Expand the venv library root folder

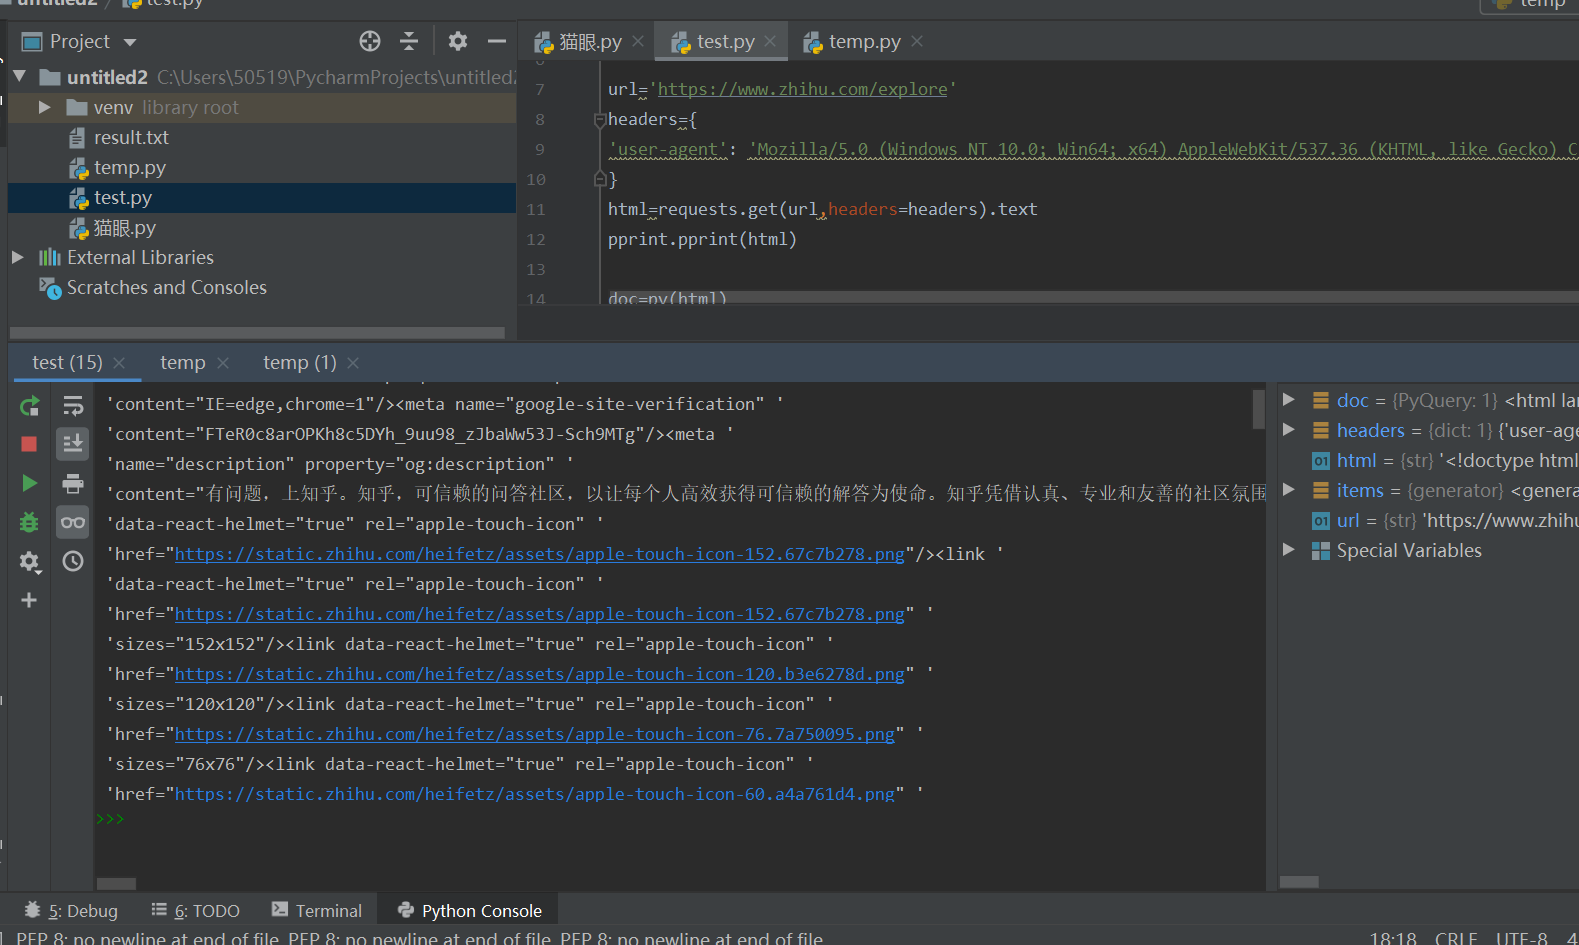pos(45,107)
